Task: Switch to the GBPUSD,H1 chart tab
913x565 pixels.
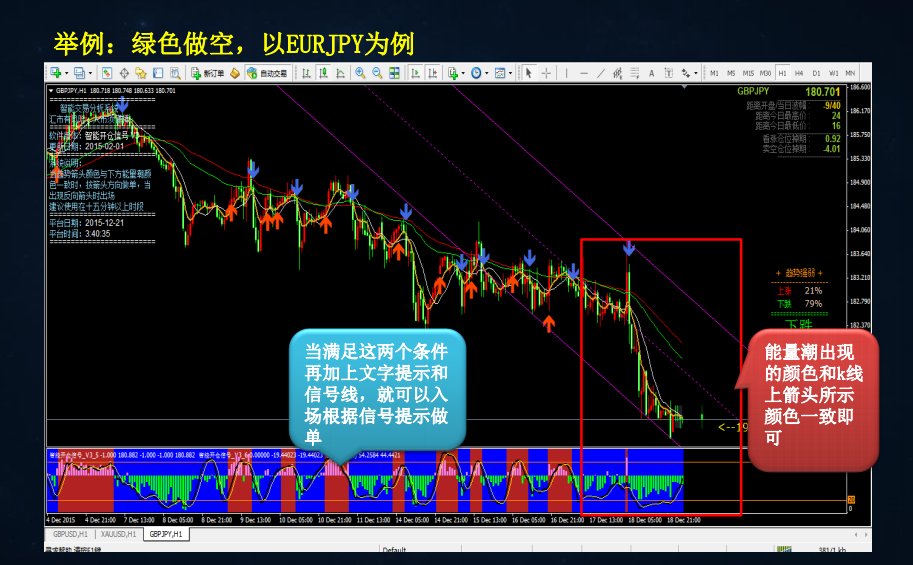Action: tap(71, 536)
